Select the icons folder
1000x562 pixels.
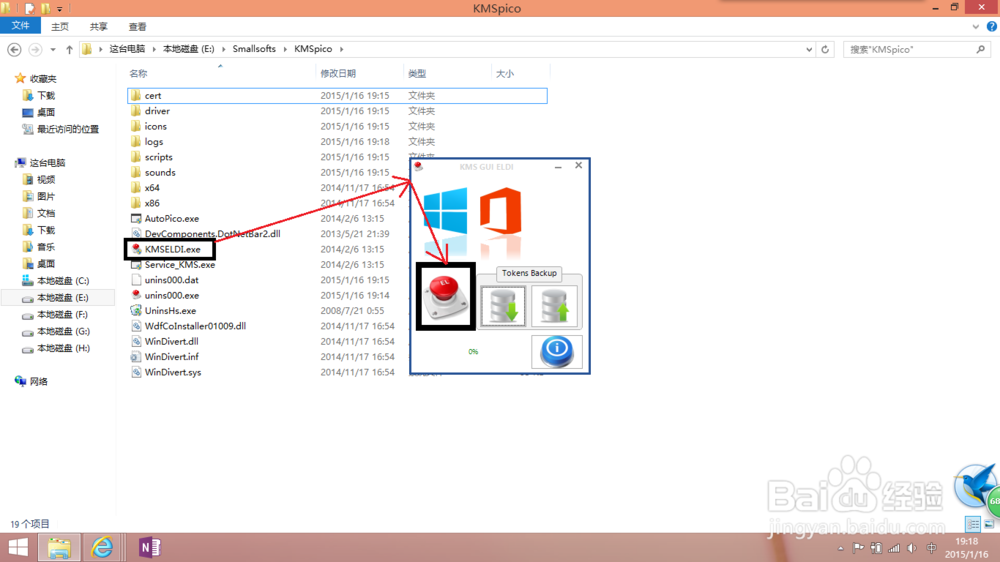(x=155, y=126)
